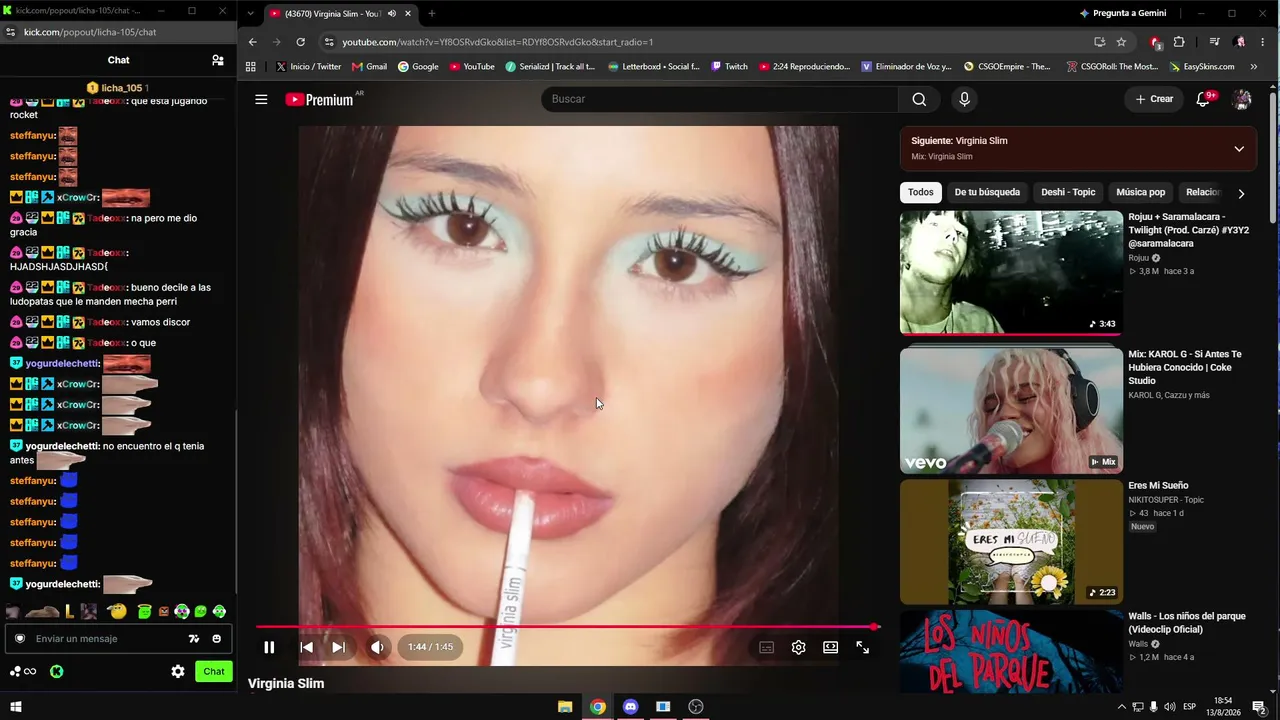The height and width of the screenshot is (720, 1280).
Task: Click the green Kick K icon
Action: pyautogui.click(x=57, y=672)
